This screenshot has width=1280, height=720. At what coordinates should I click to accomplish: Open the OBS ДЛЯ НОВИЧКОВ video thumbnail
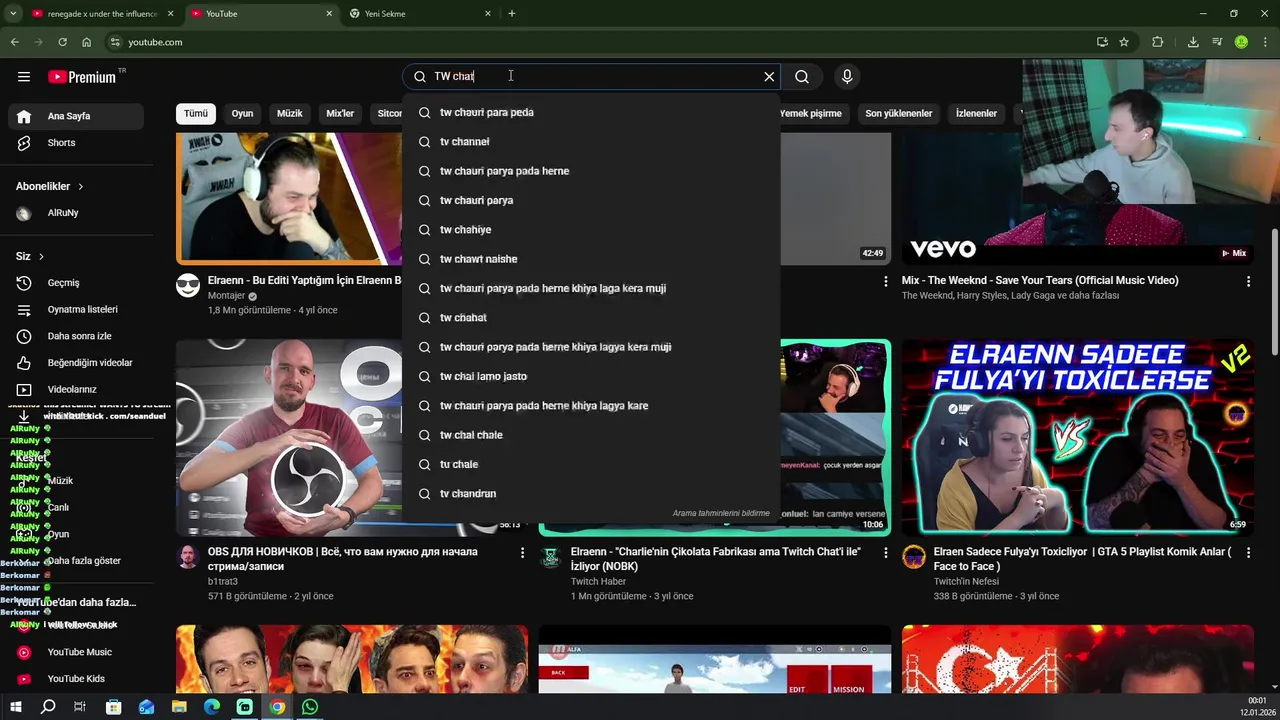tap(289, 437)
